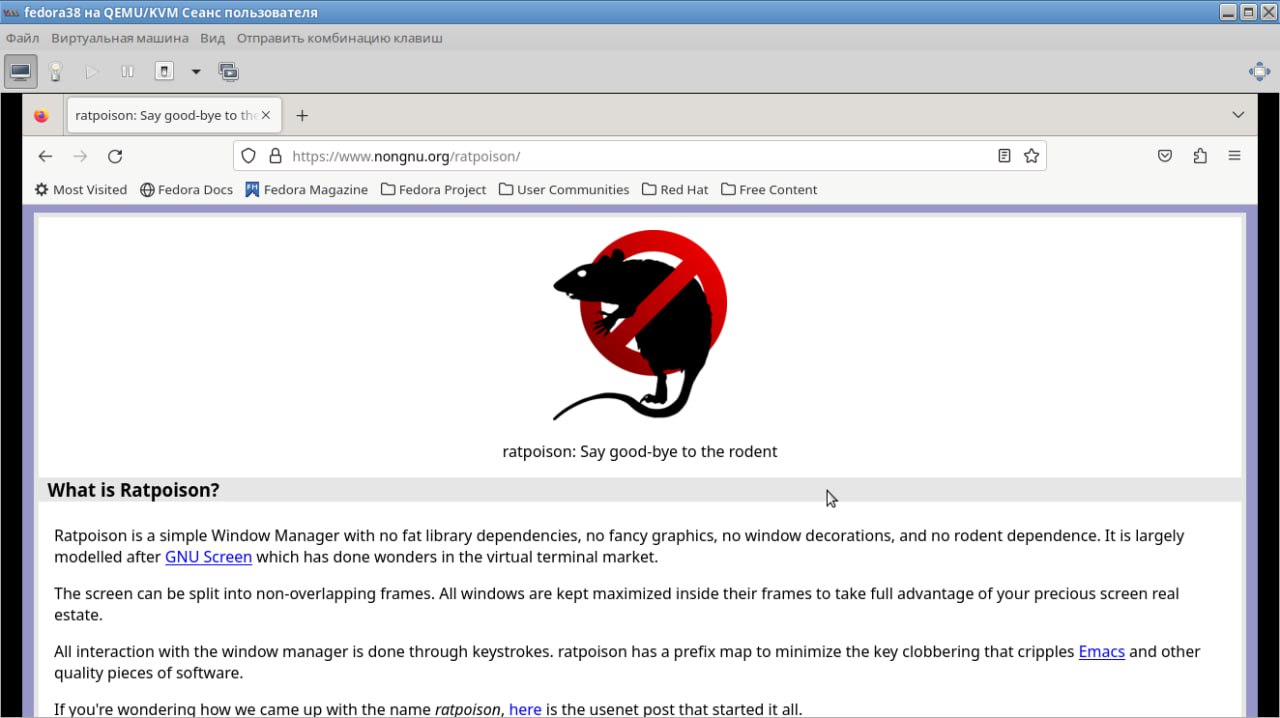Open shutdown options dropdown arrow
The width and height of the screenshot is (1280, 718).
pyautogui.click(x=196, y=72)
